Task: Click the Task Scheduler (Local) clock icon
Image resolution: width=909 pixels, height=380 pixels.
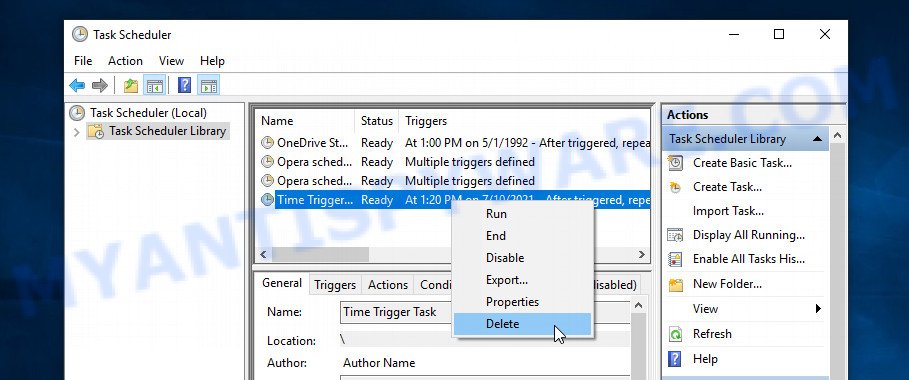Action: 77,113
